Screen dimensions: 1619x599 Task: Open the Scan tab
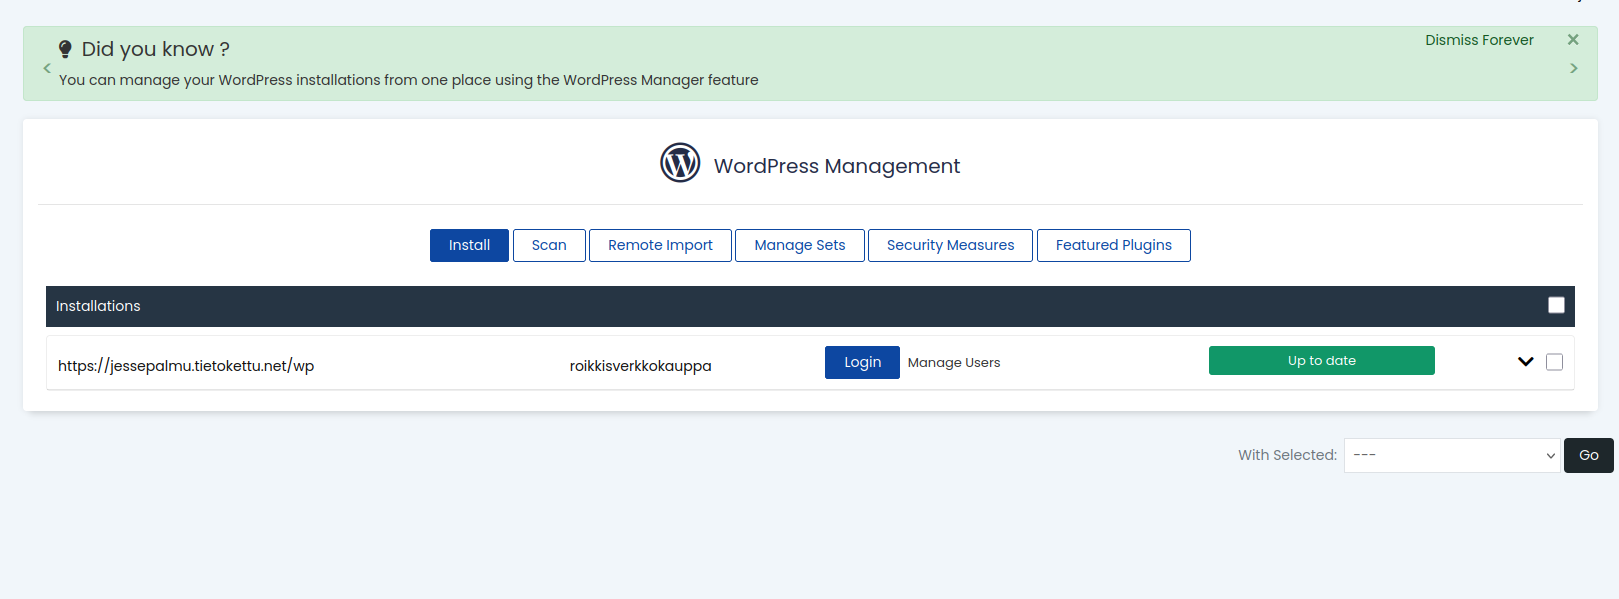pyautogui.click(x=549, y=245)
